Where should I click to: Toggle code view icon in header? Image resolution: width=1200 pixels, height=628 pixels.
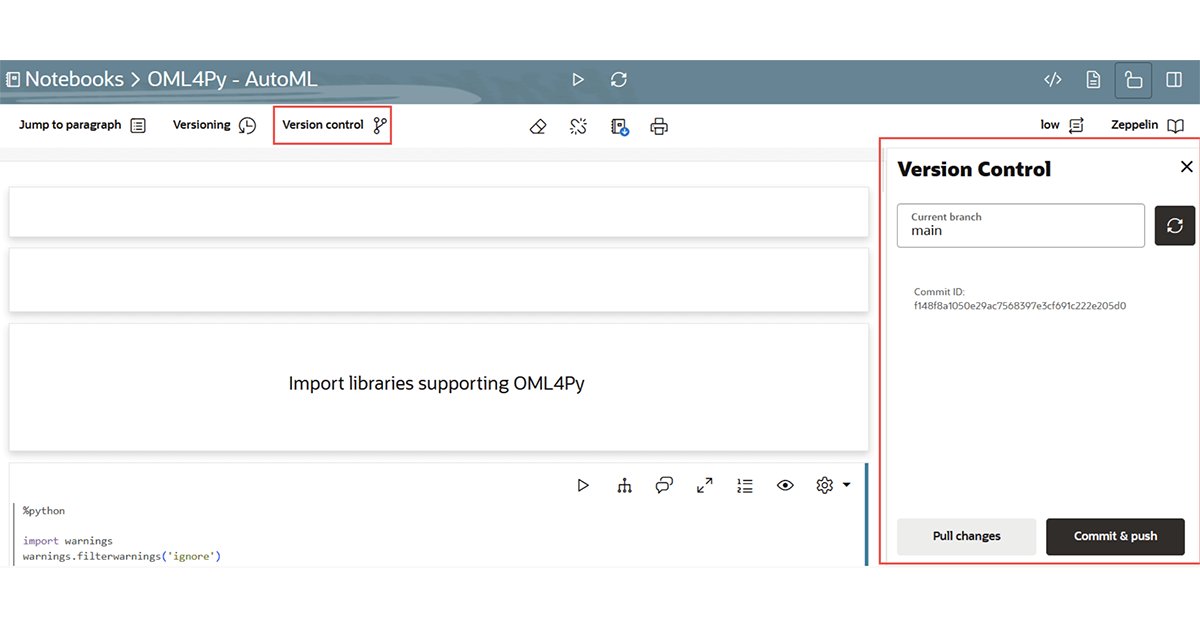click(1052, 80)
